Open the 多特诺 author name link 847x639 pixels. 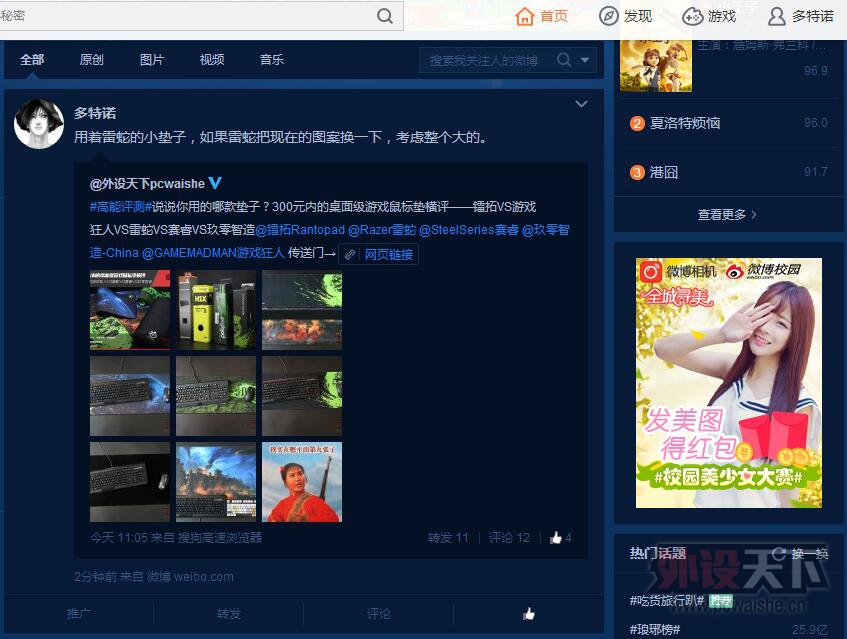(x=95, y=113)
